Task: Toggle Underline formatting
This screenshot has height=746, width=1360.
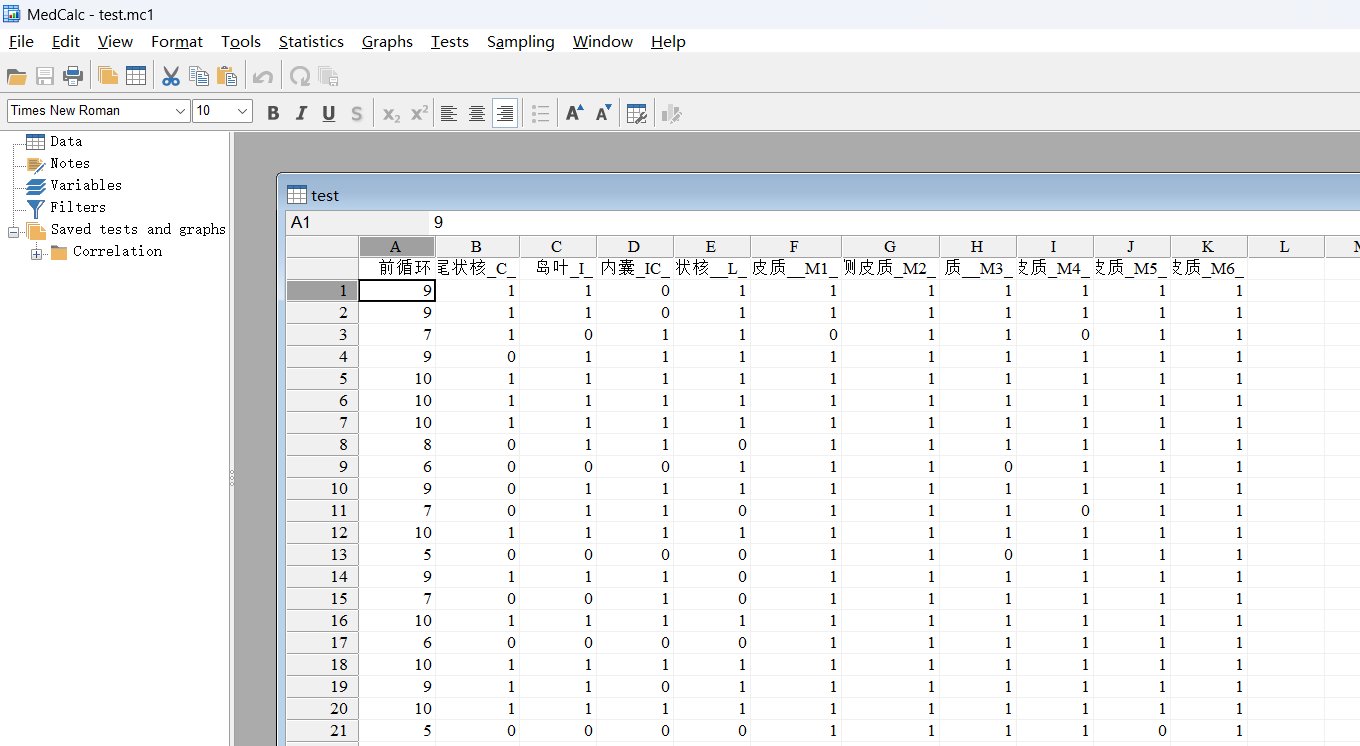Action: pos(329,114)
